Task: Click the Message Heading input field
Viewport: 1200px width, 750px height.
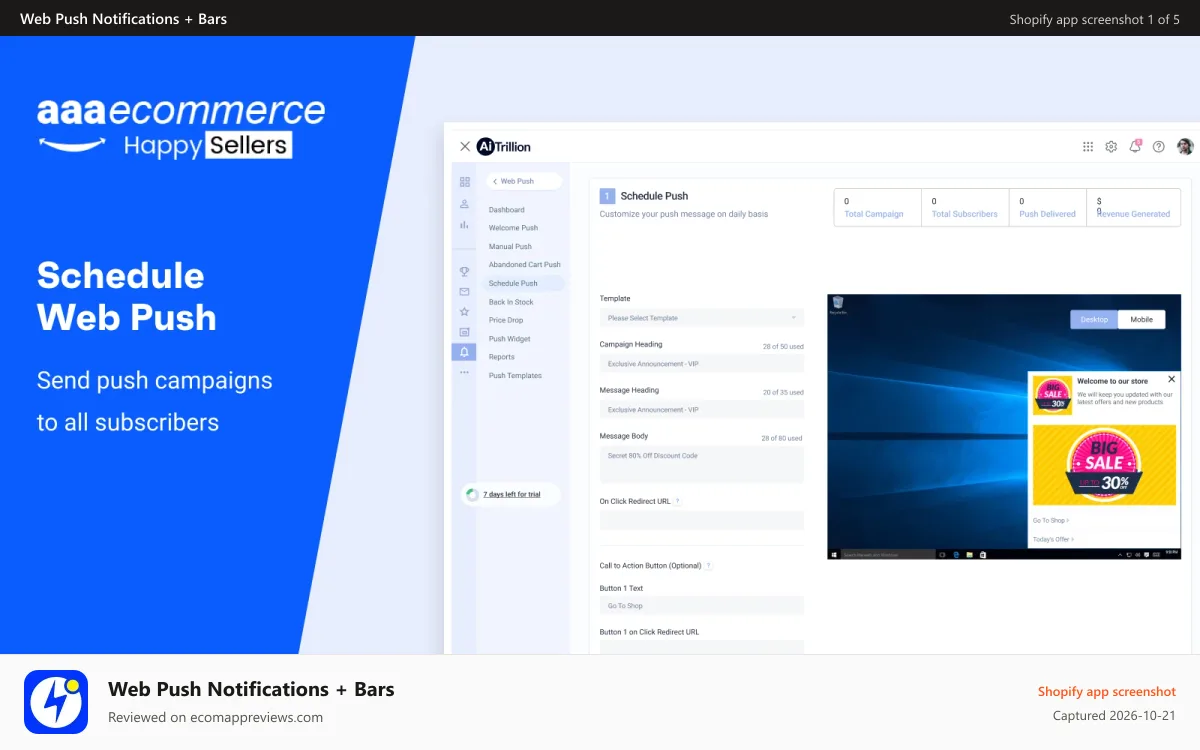Action: [702, 410]
